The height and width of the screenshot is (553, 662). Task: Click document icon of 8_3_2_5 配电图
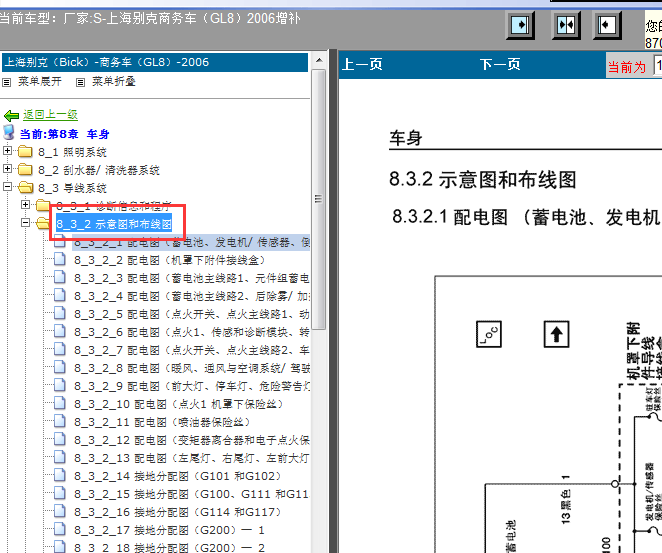click(60, 313)
